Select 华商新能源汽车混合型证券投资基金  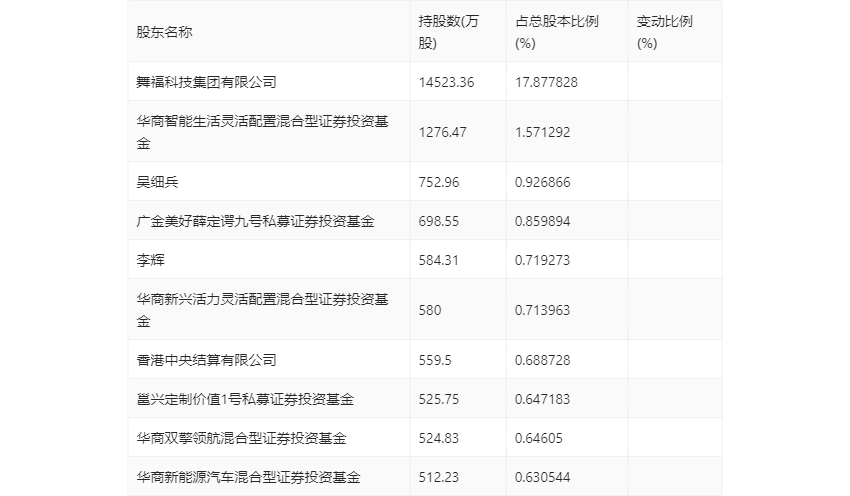point(248,476)
